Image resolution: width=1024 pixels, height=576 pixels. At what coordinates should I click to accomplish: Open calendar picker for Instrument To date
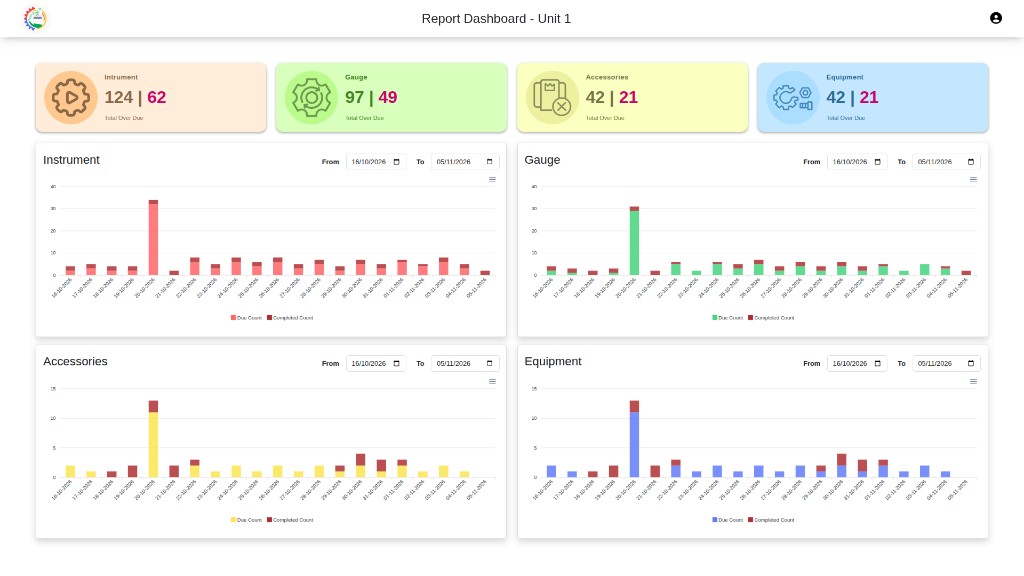[489, 162]
